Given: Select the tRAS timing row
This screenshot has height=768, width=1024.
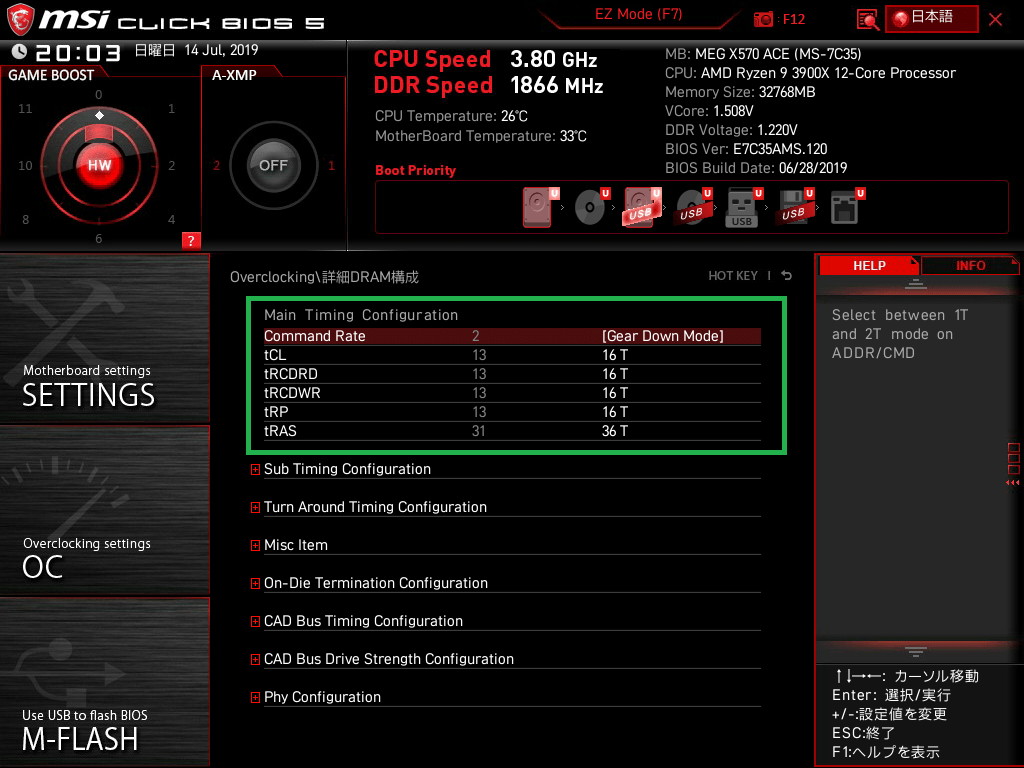Looking at the screenshot, I should (512, 430).
